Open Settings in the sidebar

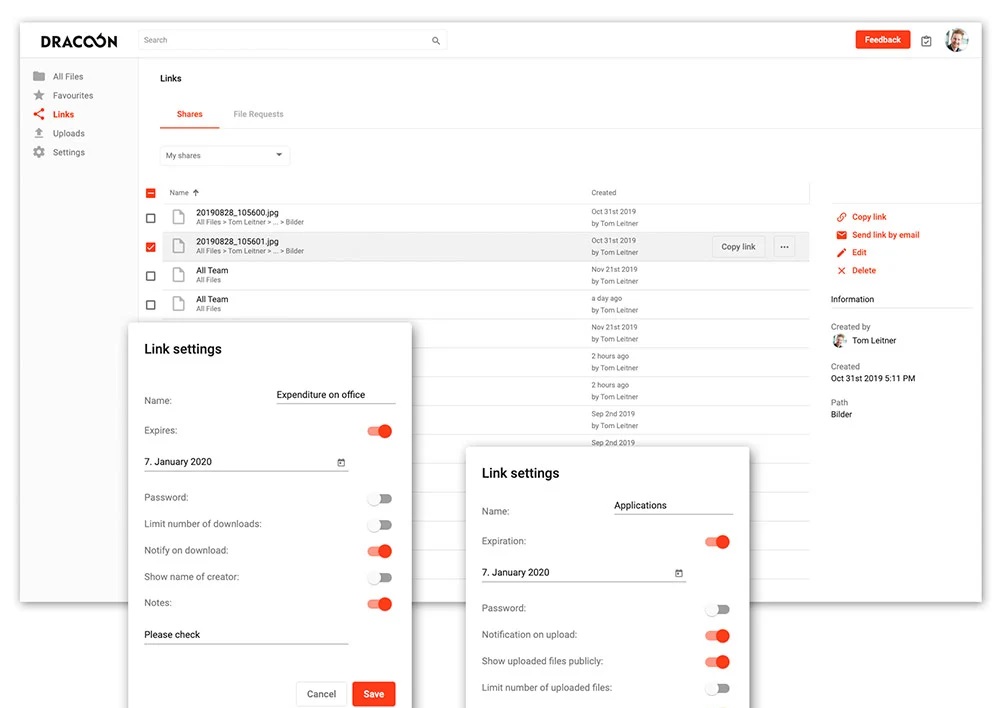coord(68,153)
